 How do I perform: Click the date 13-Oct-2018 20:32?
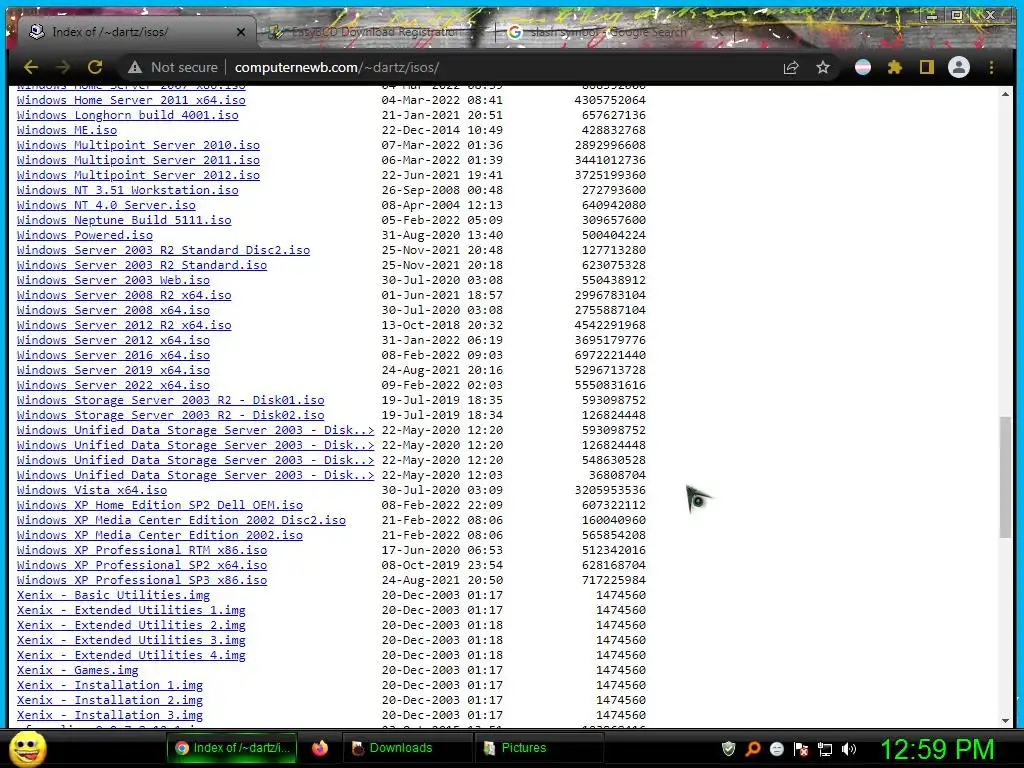tap(442, 325)
